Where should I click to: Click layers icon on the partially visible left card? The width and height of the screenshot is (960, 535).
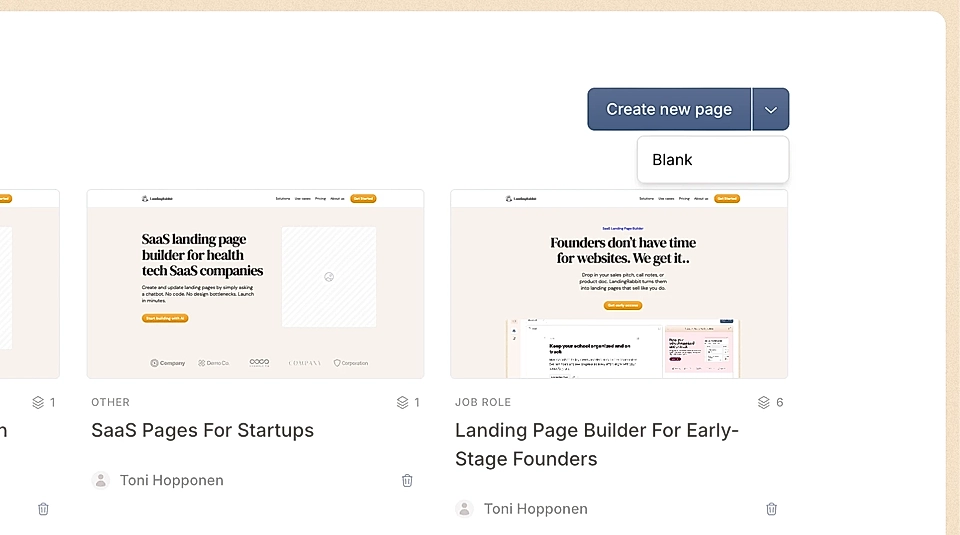tap(38, 402)
